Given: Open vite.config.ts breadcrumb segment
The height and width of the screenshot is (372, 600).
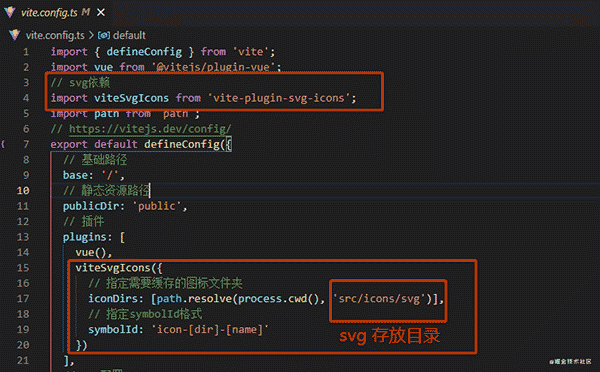Looking at the screenshot, I should coord(55,35).
